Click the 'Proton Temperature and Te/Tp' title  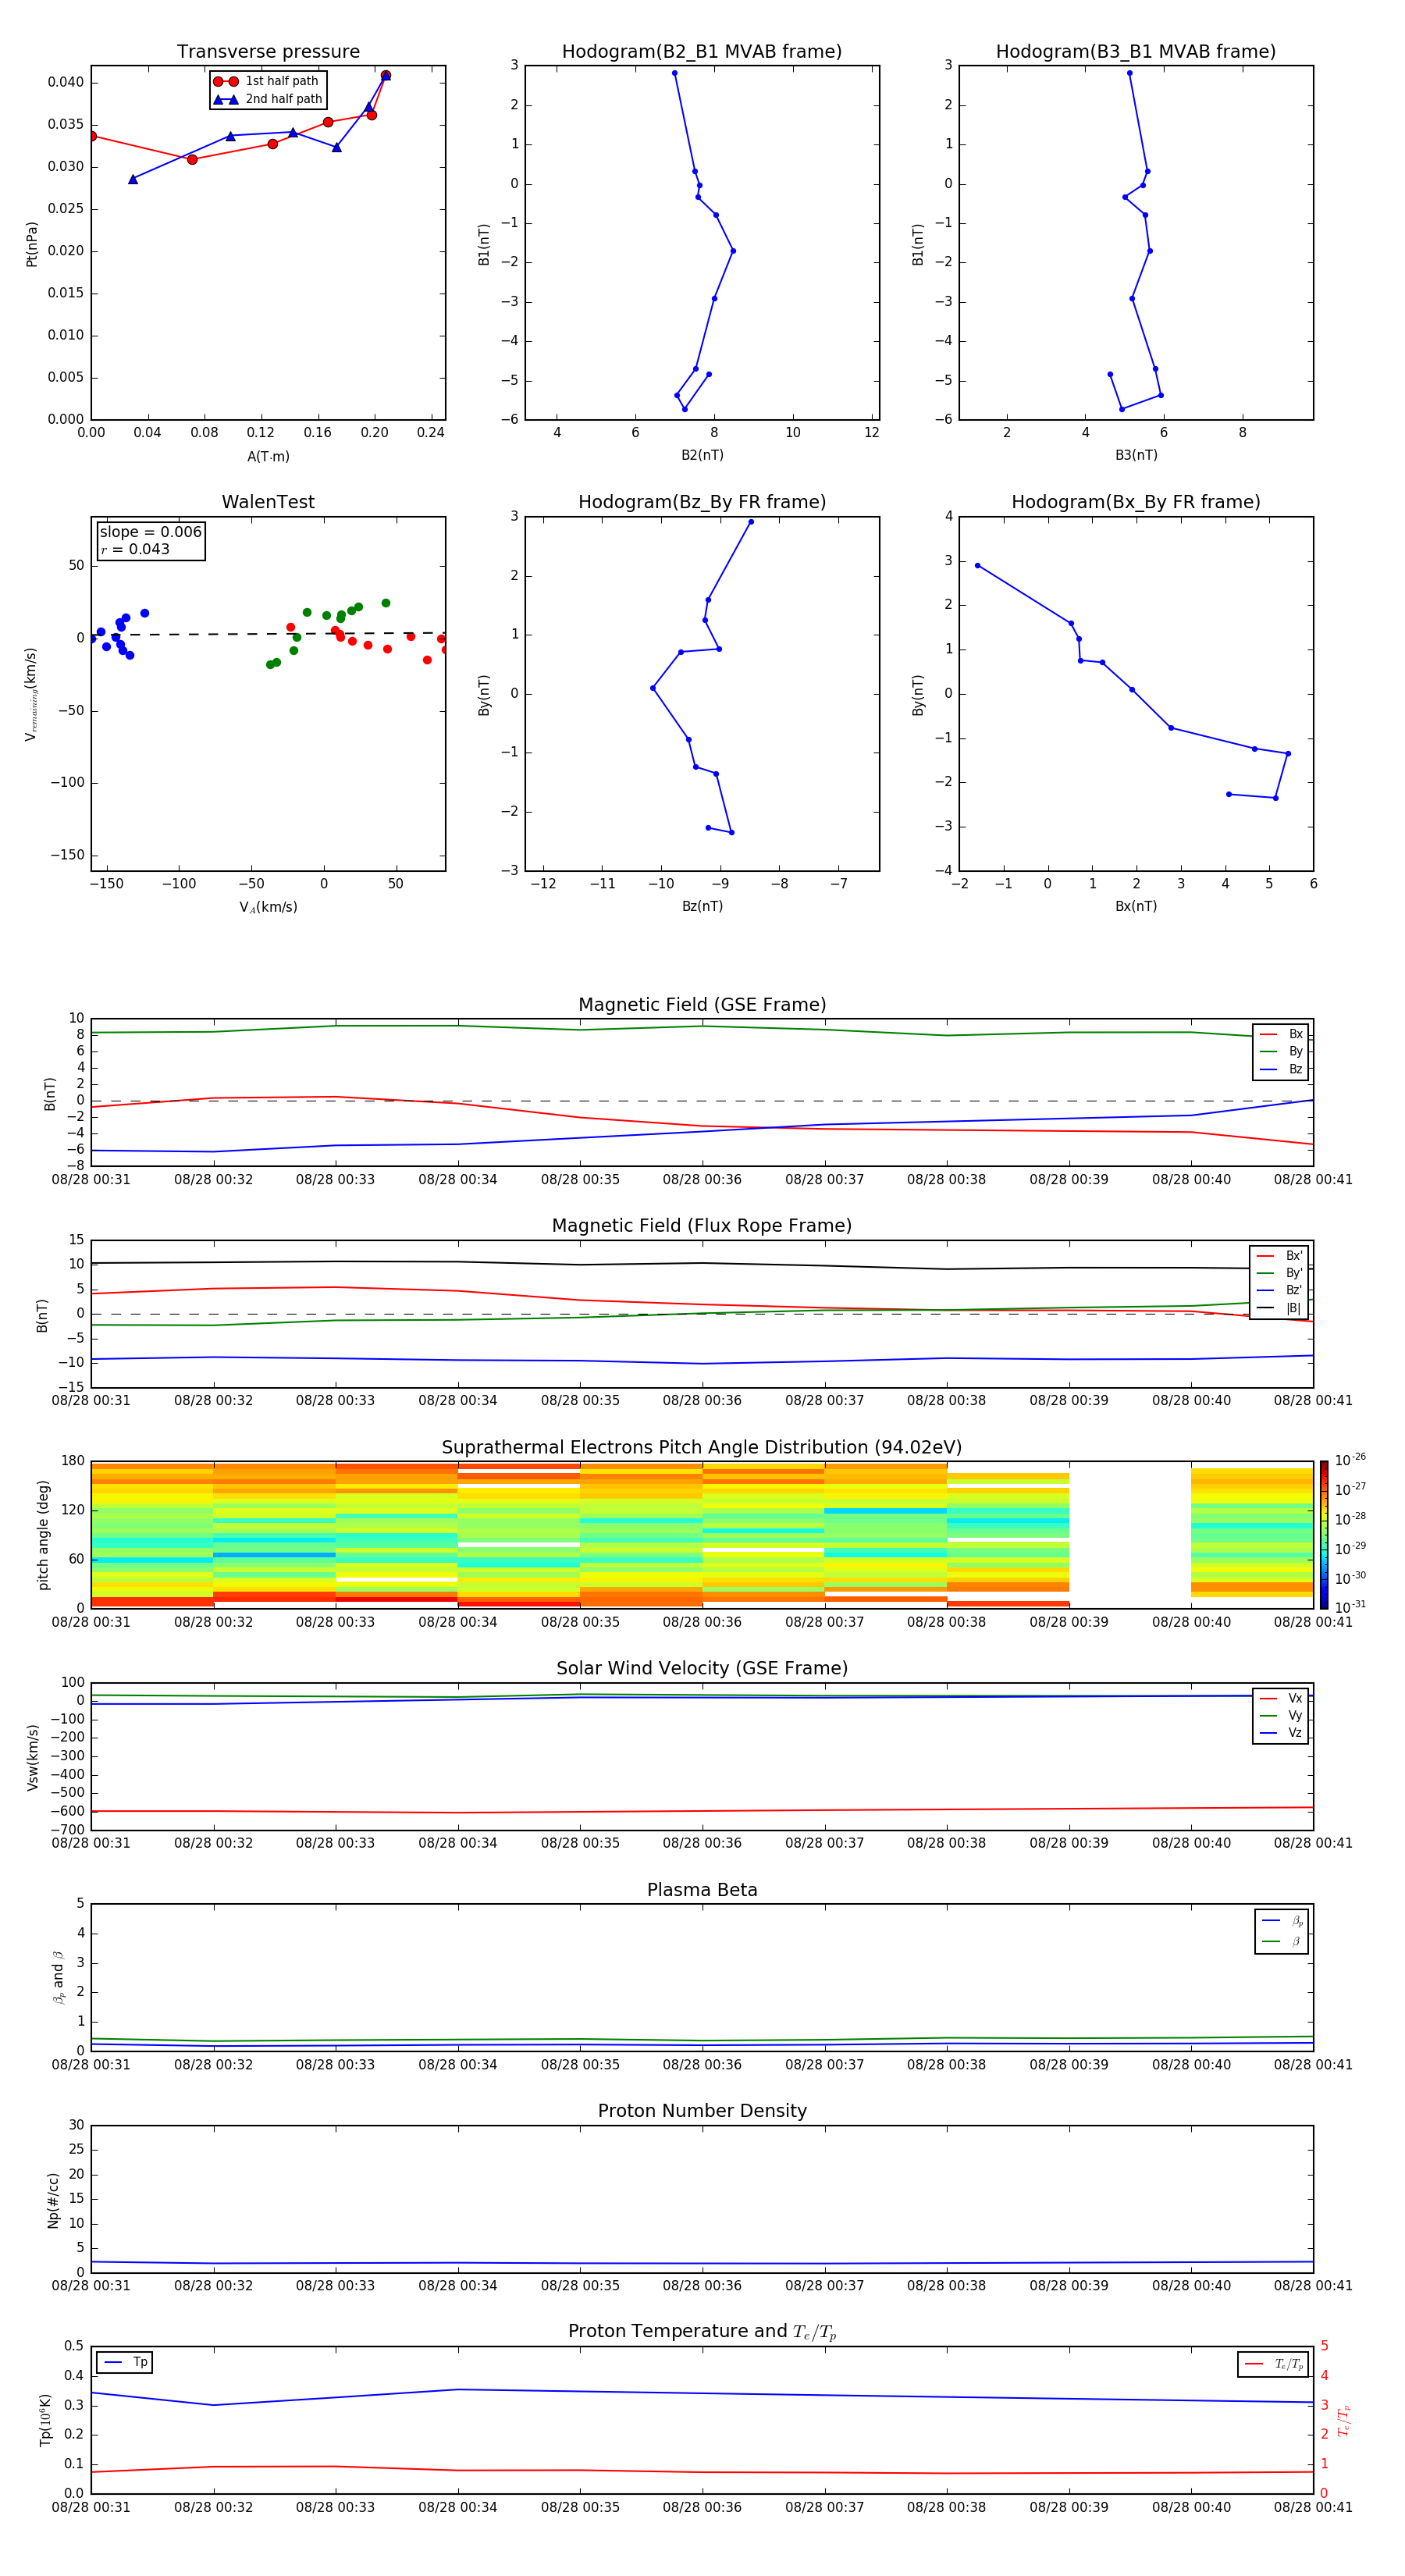pyautogui.click(x=702, y=2332)
